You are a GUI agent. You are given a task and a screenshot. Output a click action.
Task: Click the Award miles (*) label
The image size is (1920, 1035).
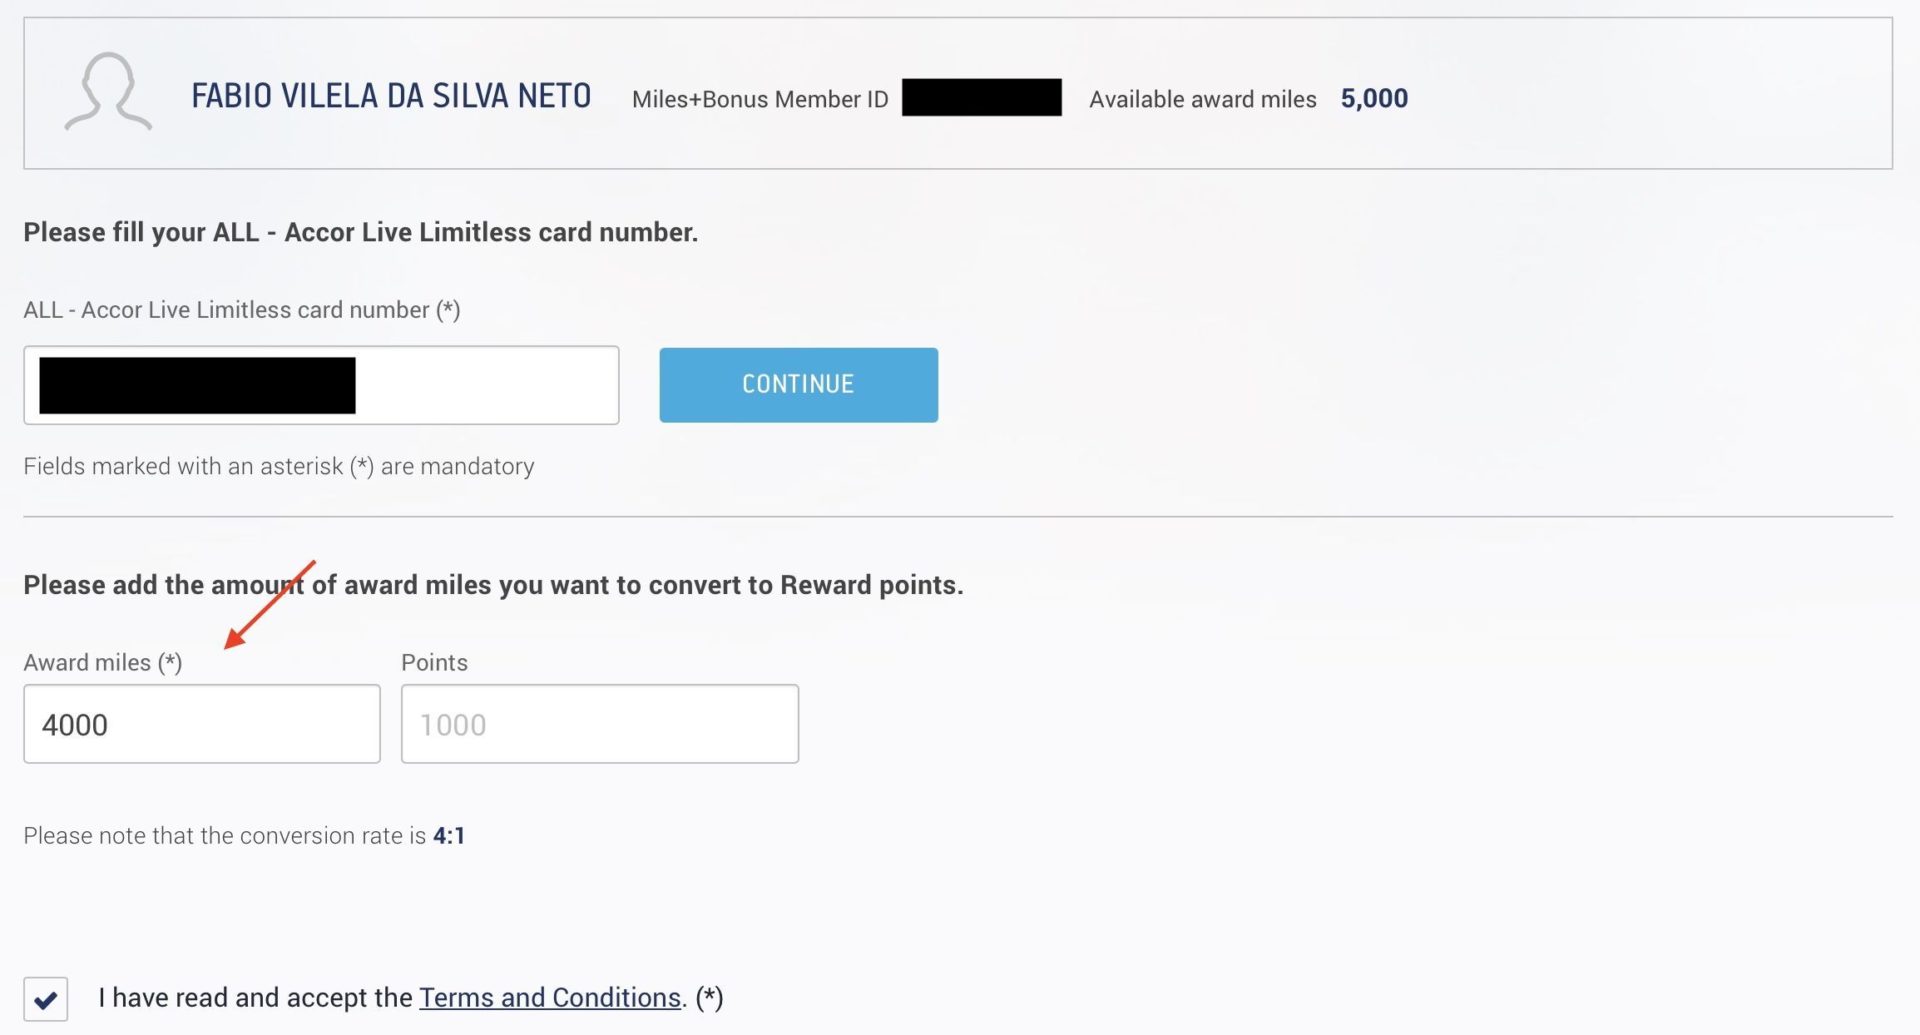(103, 662)
